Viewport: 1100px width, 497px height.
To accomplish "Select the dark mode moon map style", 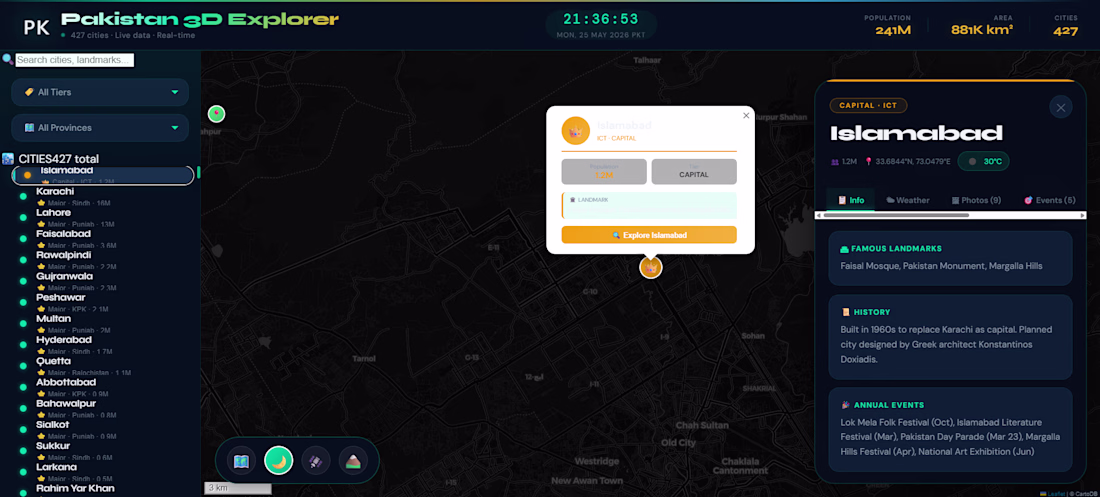I will point(279,461).
